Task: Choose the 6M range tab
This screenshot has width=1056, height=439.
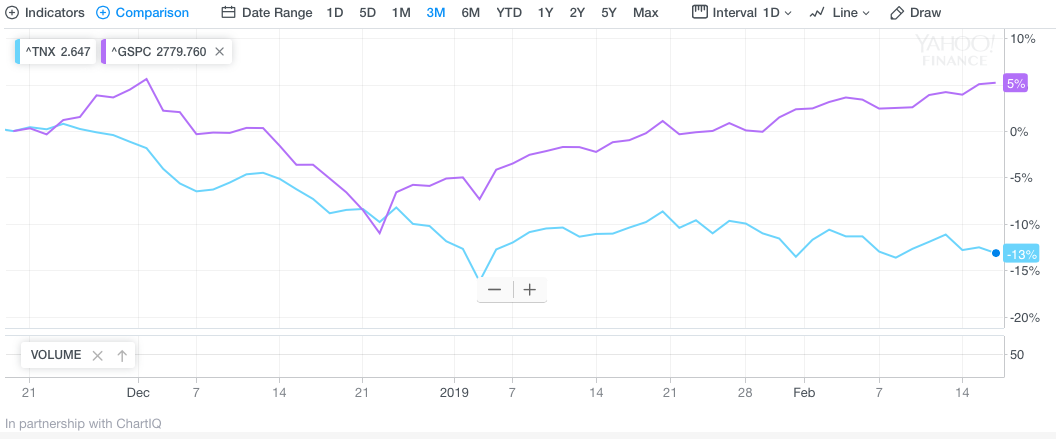Action: [470, 13]
